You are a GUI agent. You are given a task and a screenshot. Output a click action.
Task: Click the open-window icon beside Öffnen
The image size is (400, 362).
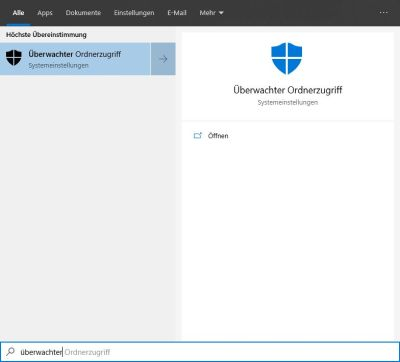pos(198,135)
